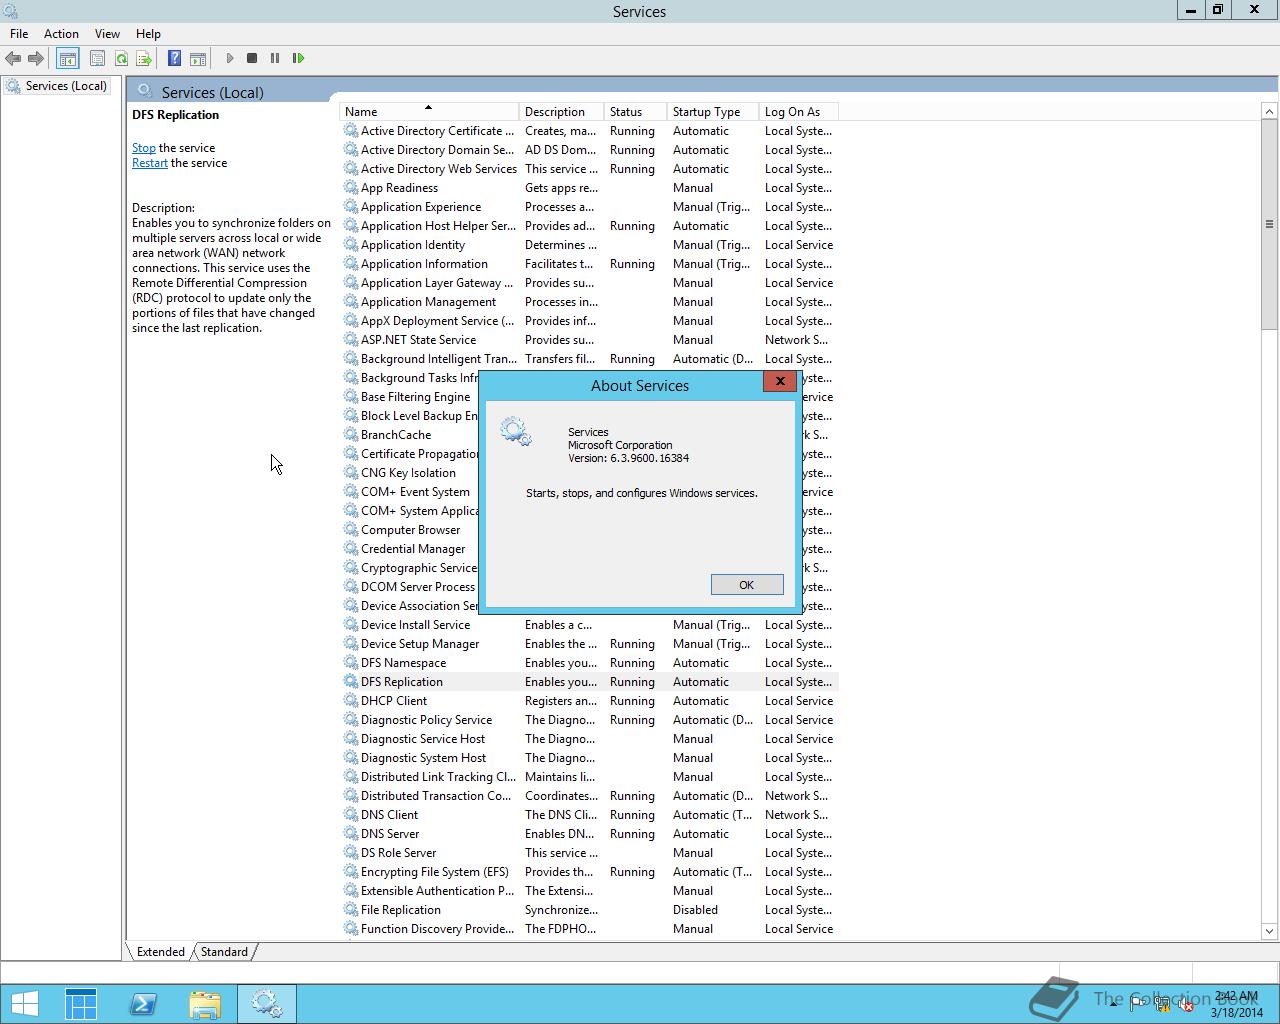Select the Active Directory Web Services row
1280x1024 pixels.
[589, 169]
